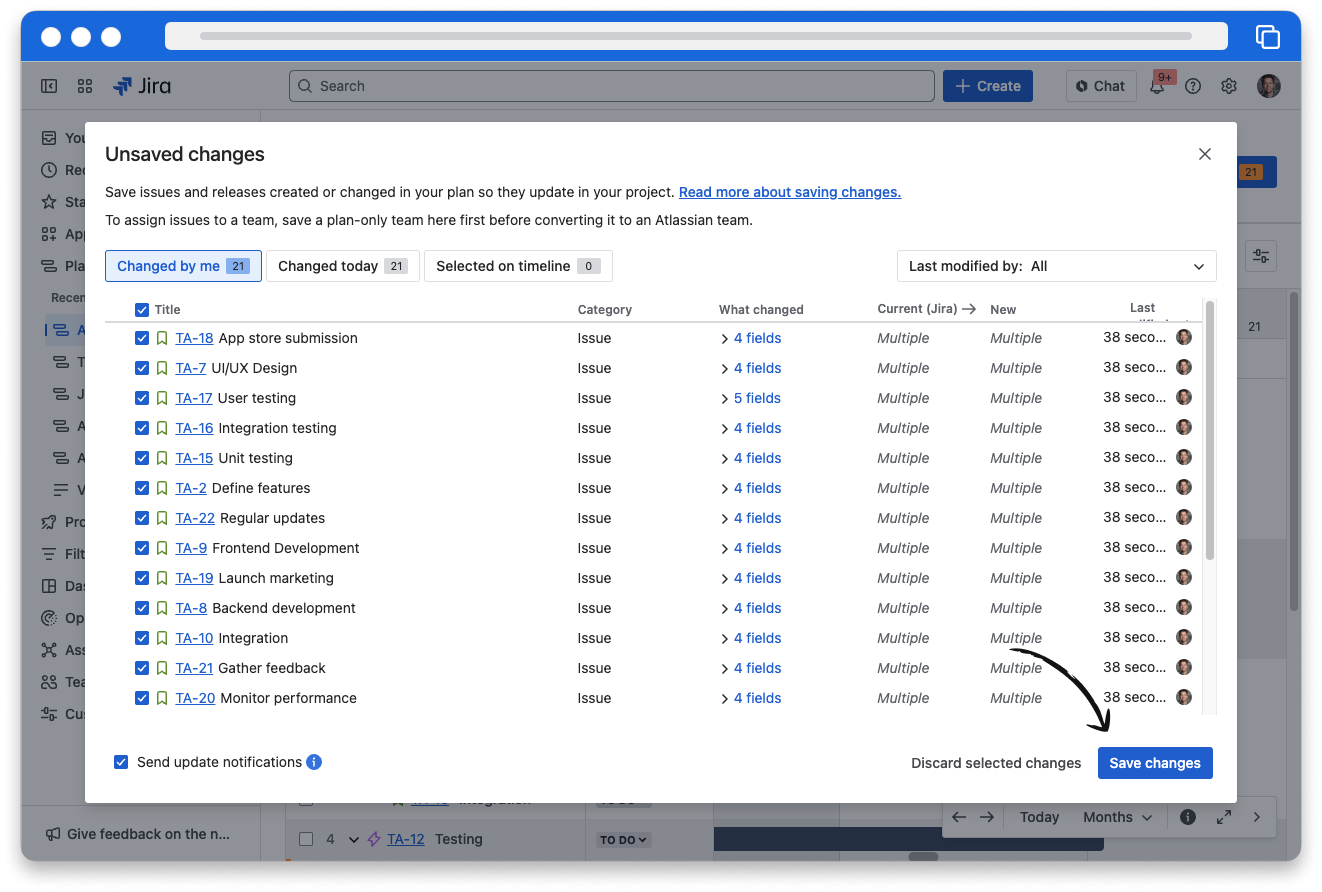Click the avatar in TA-7 row

pos(1184,367)
